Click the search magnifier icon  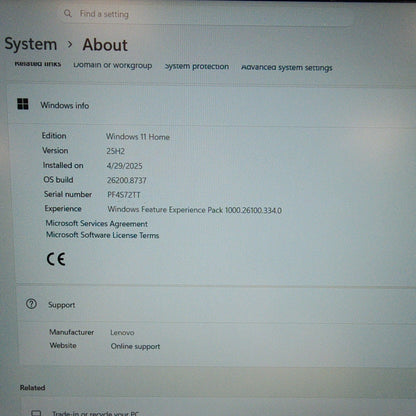pos(68,13)
